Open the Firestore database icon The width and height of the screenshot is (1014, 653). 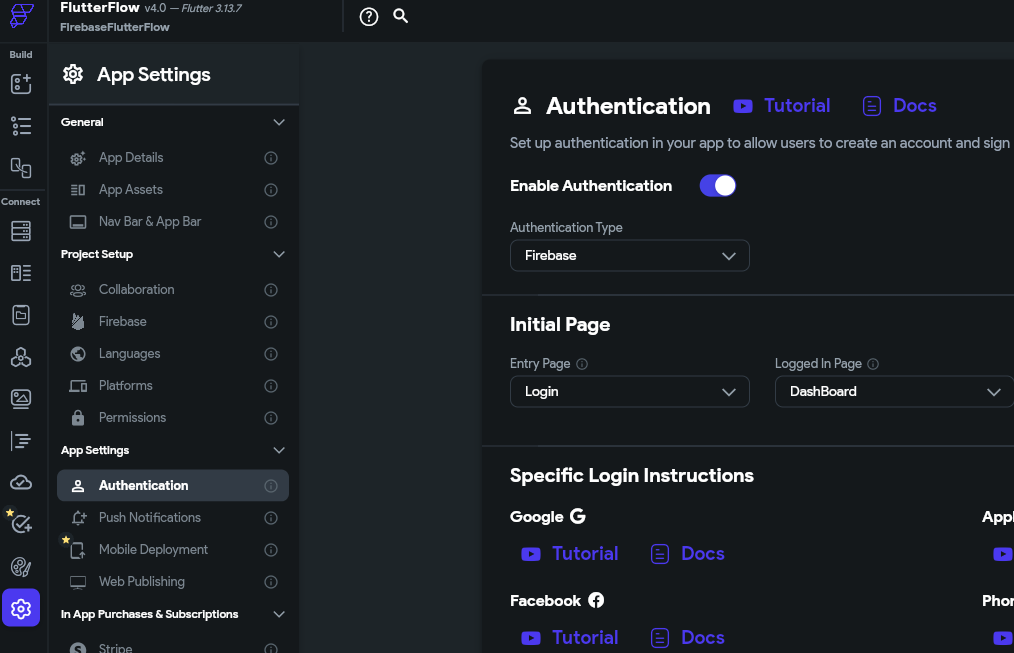tap(21, 231)
